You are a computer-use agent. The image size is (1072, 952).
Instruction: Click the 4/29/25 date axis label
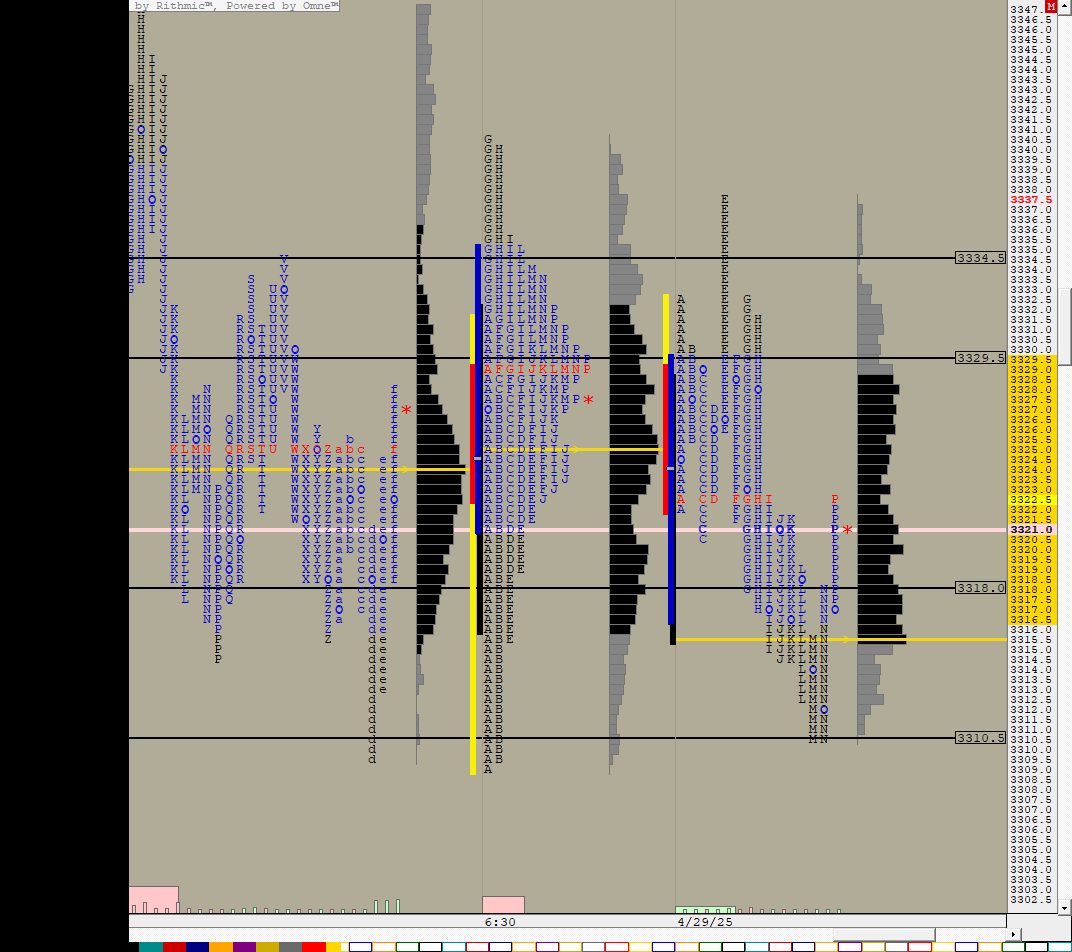tap(705, 922)
